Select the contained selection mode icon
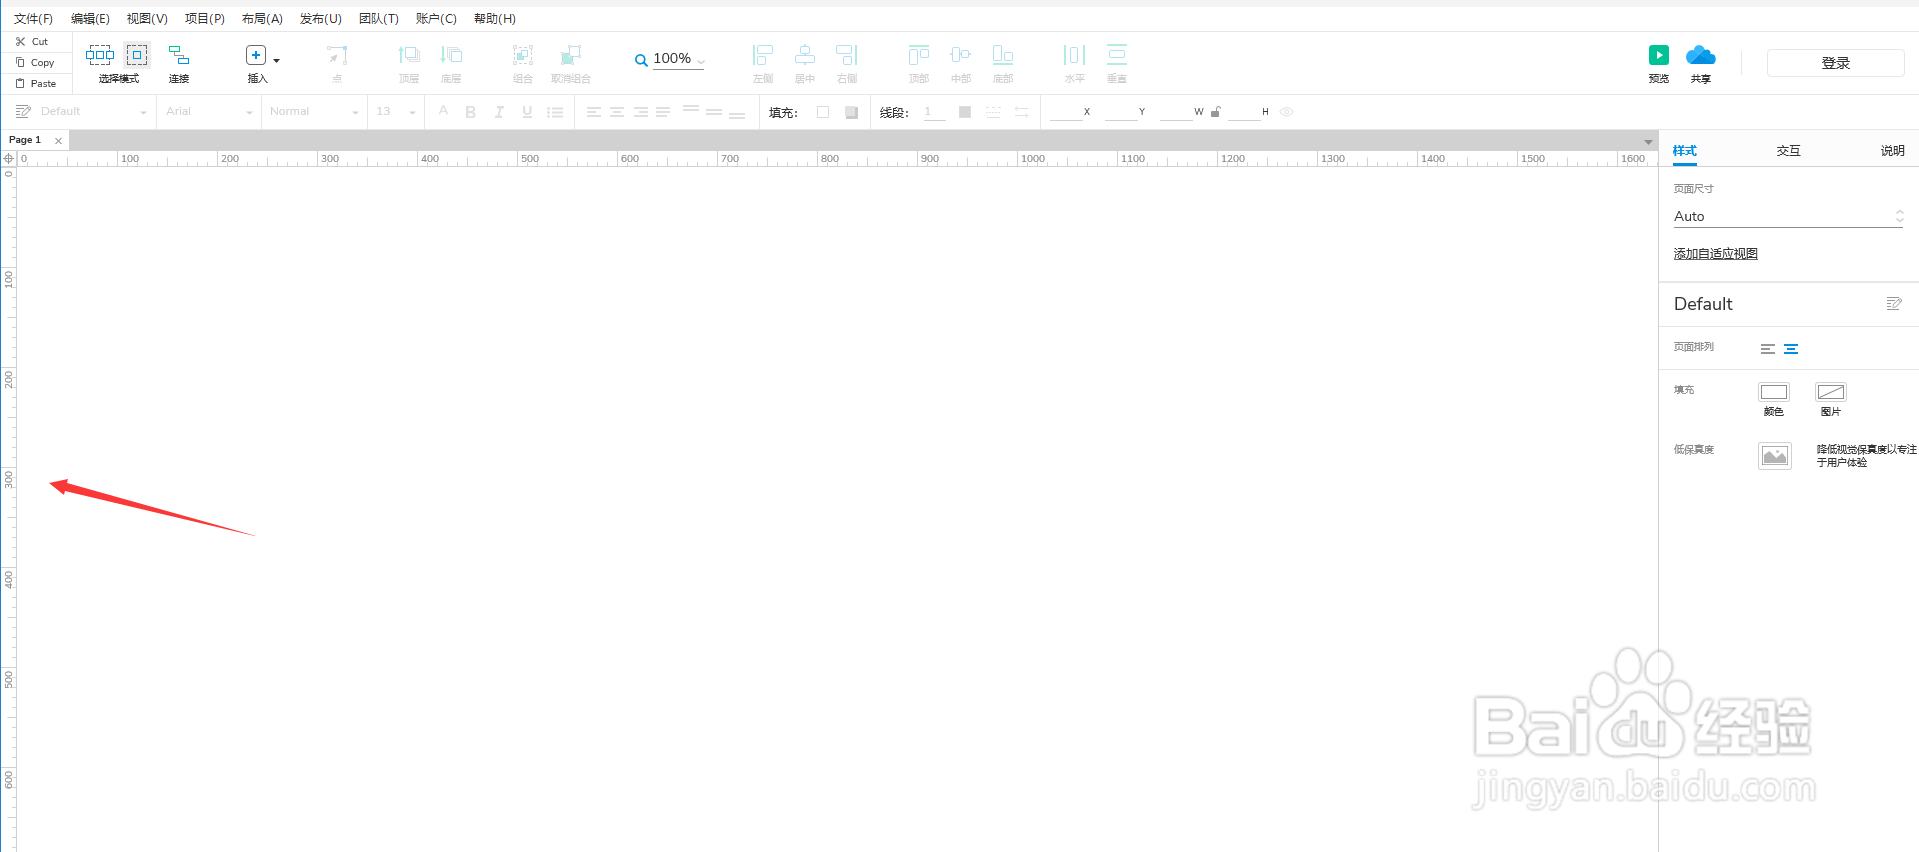Screen dimensions: 1919x852 137,54
